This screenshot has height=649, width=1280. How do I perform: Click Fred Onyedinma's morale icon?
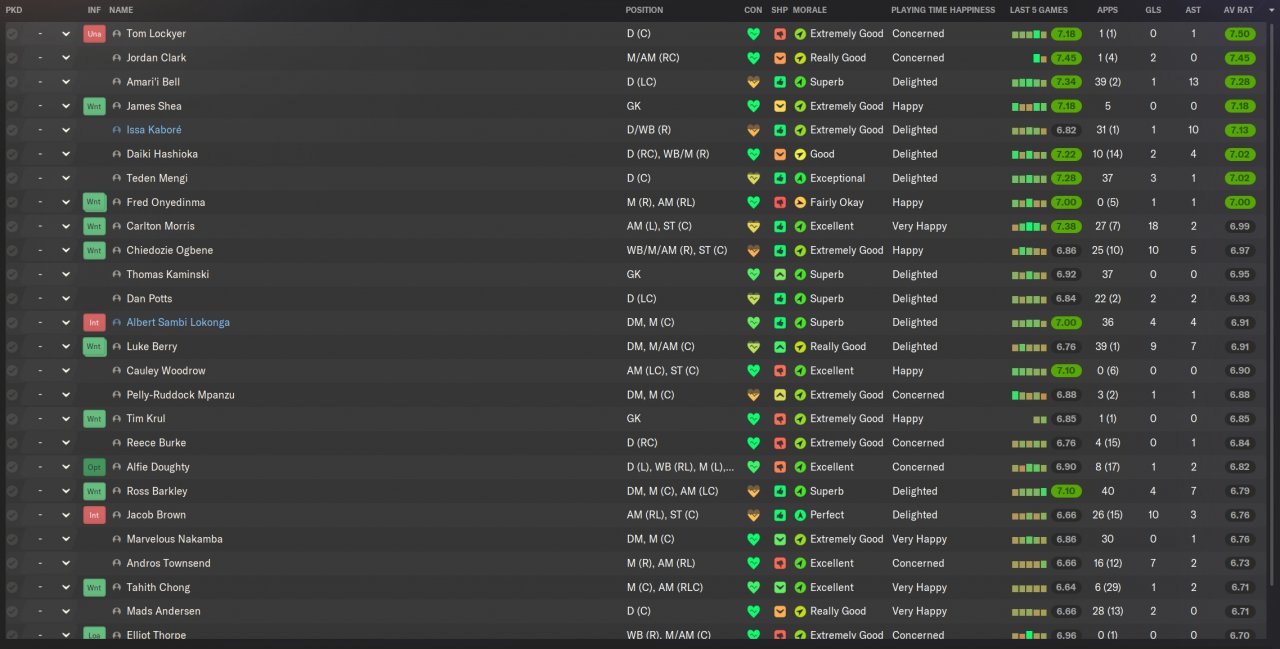(800, 202)
